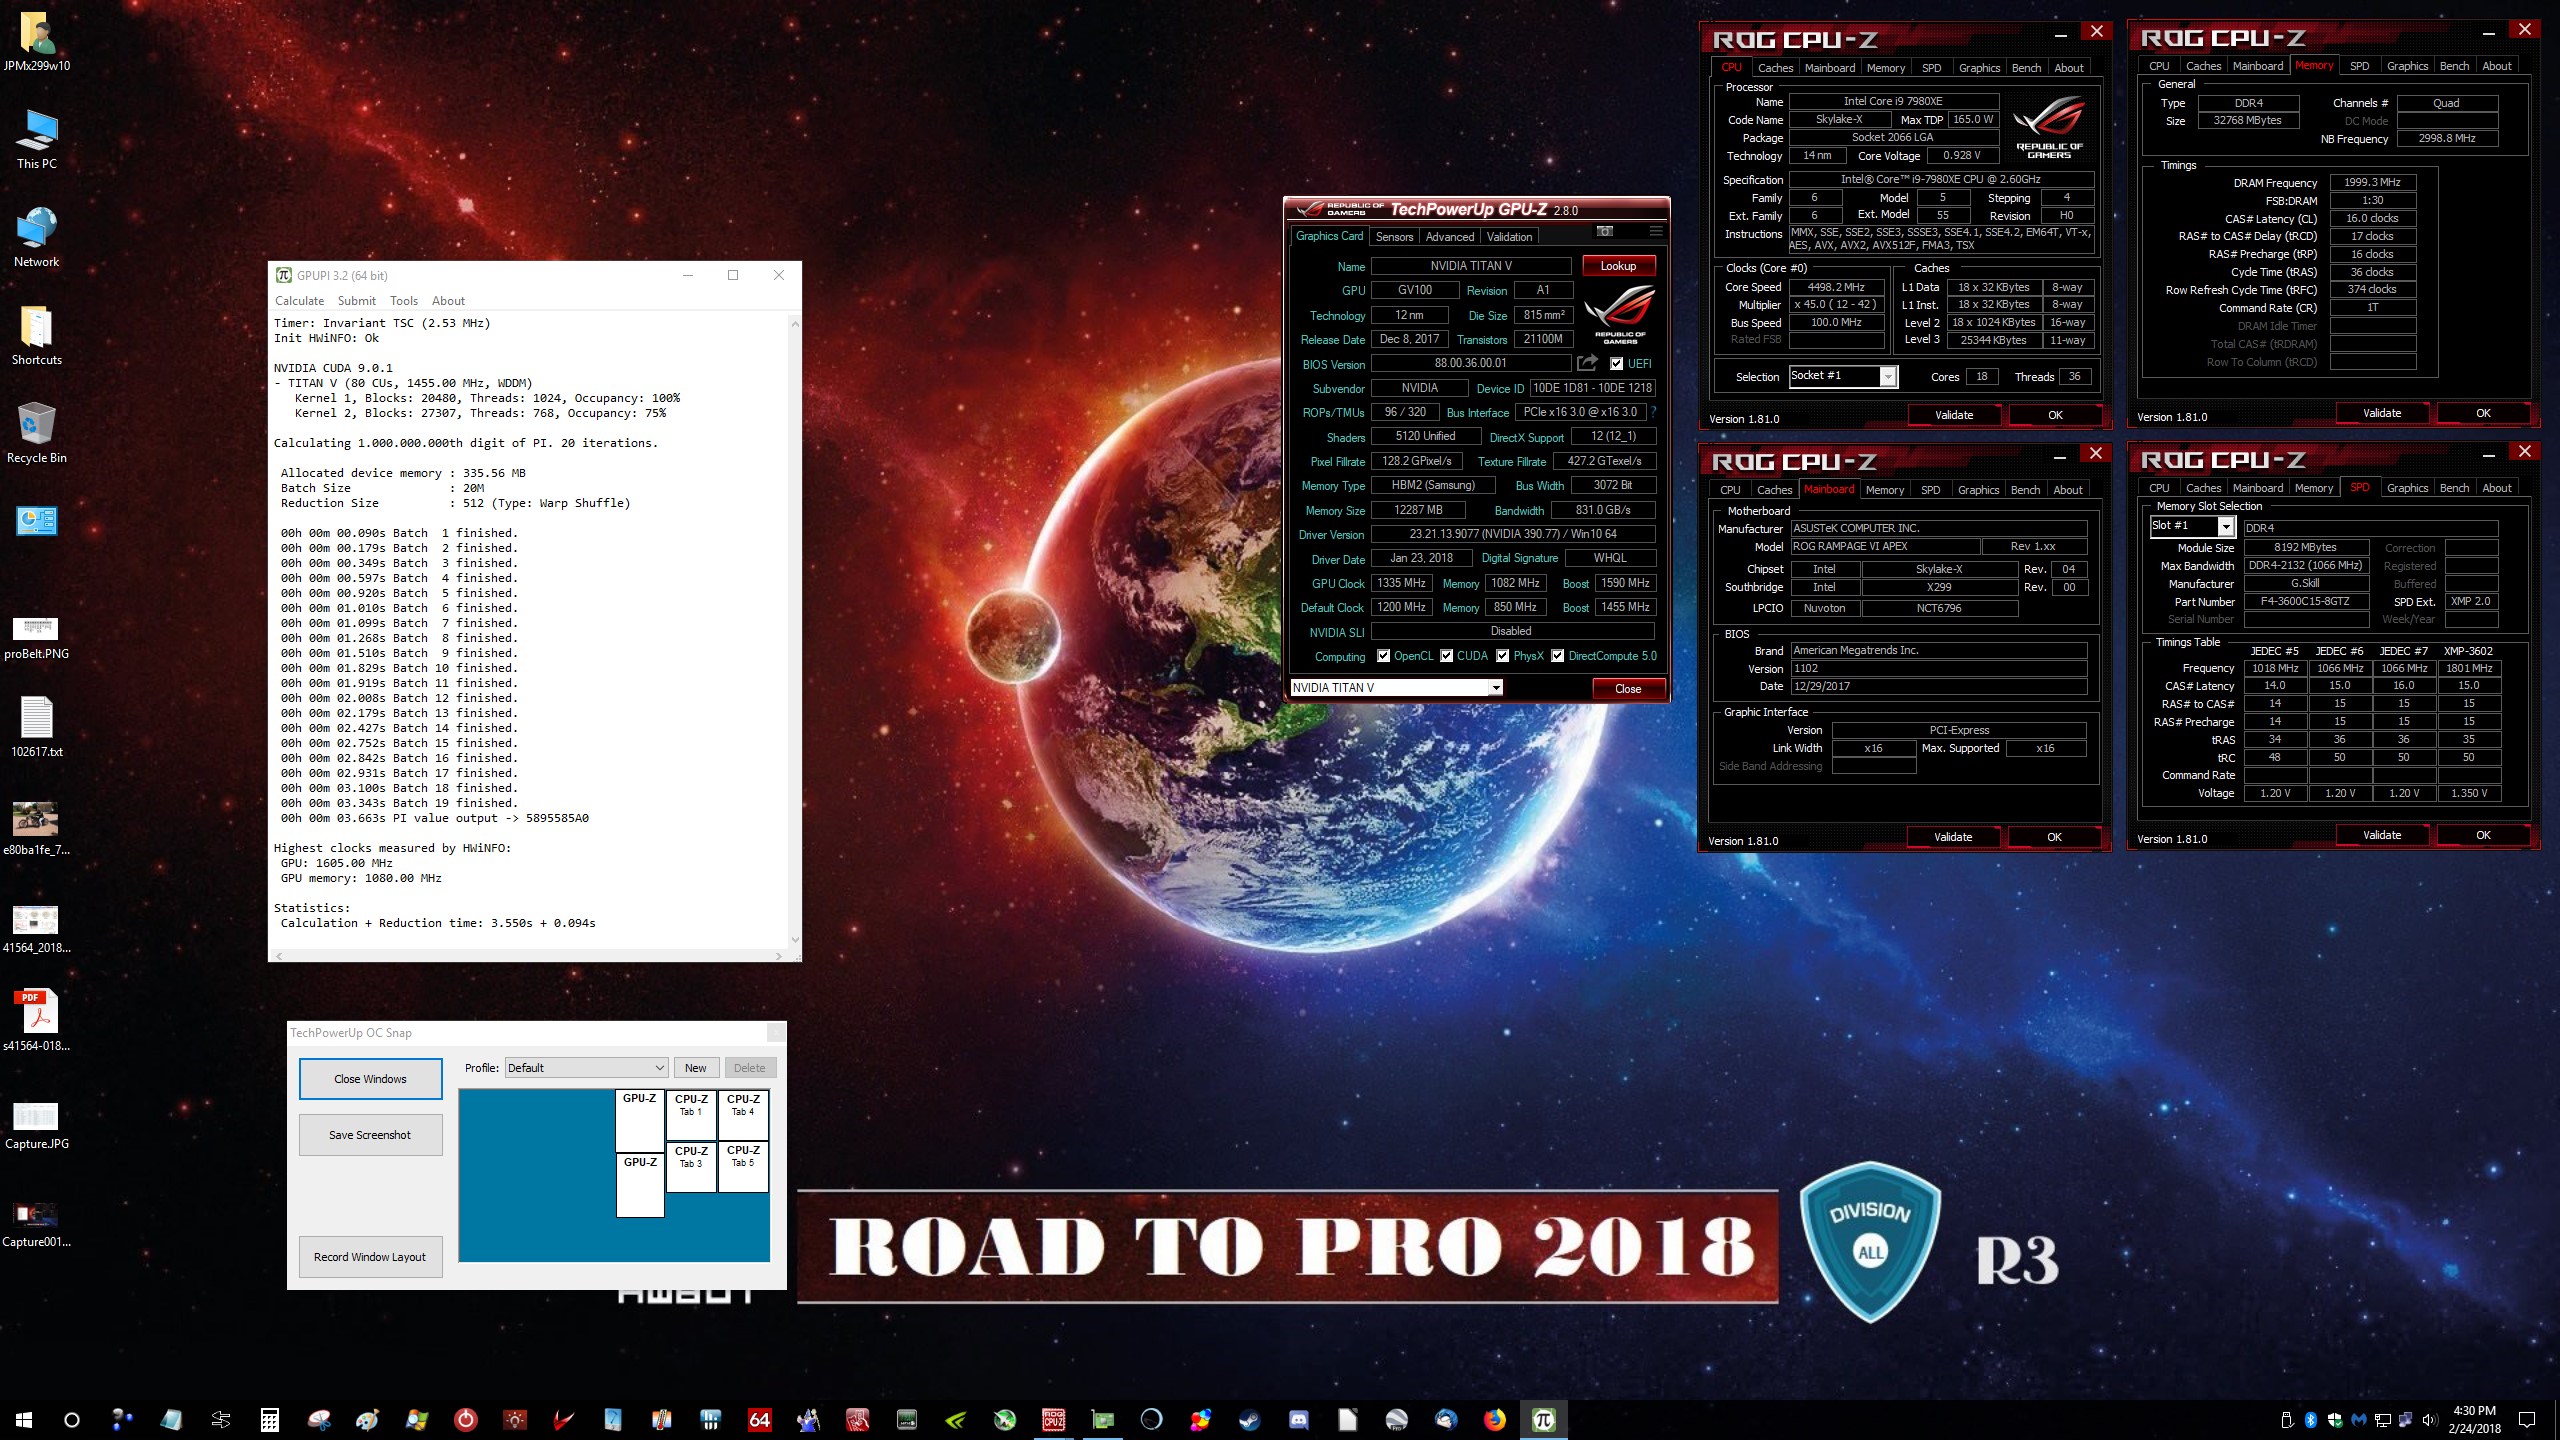Click the GPUPI vertical scrollbar down arrow
Image resolution: width=2560 pixels, height=1440 pixels.
(x=795, y=939)
